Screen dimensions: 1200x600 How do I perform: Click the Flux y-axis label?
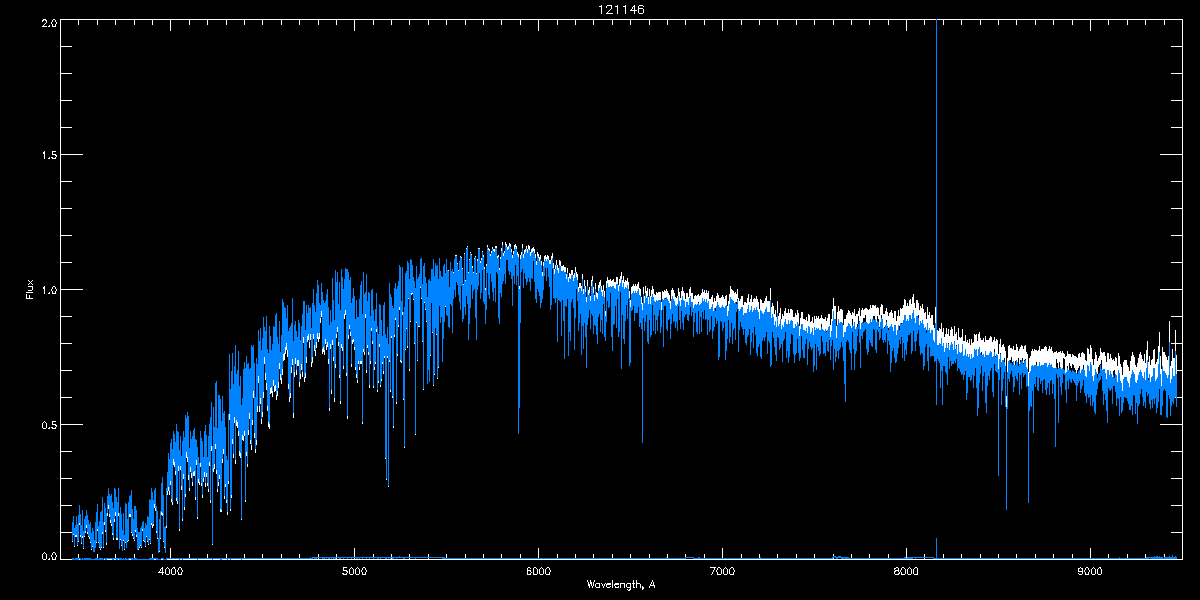pyautogui.click(x=30, y=290)
